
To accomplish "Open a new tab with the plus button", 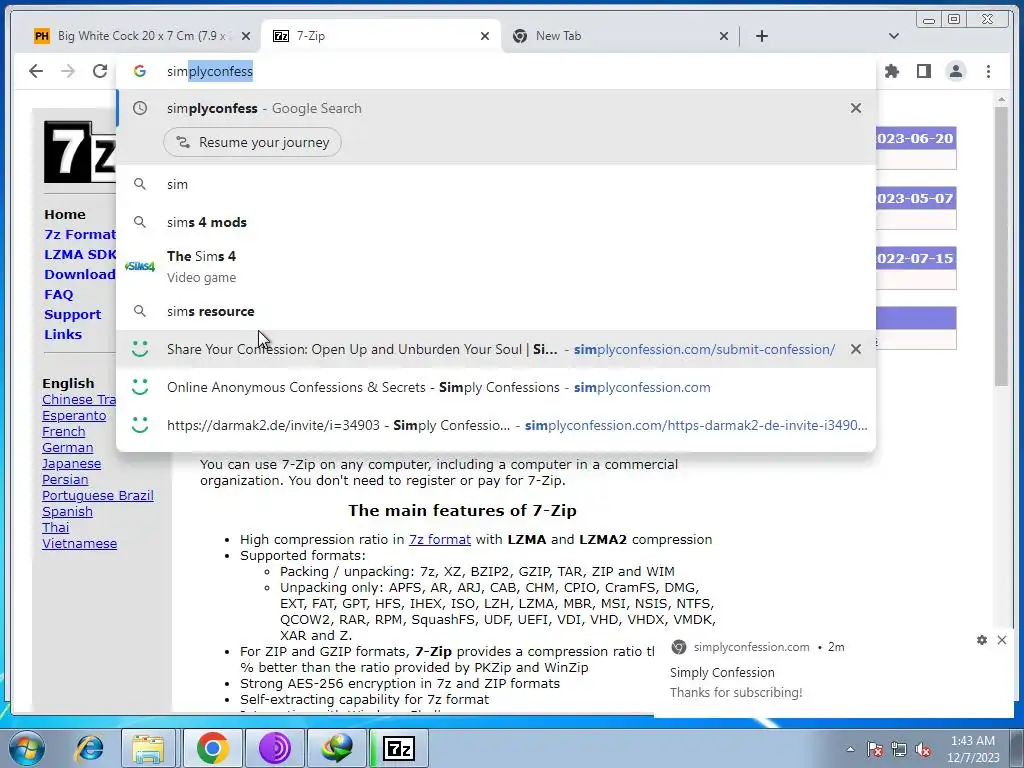I will click(761, 36).
